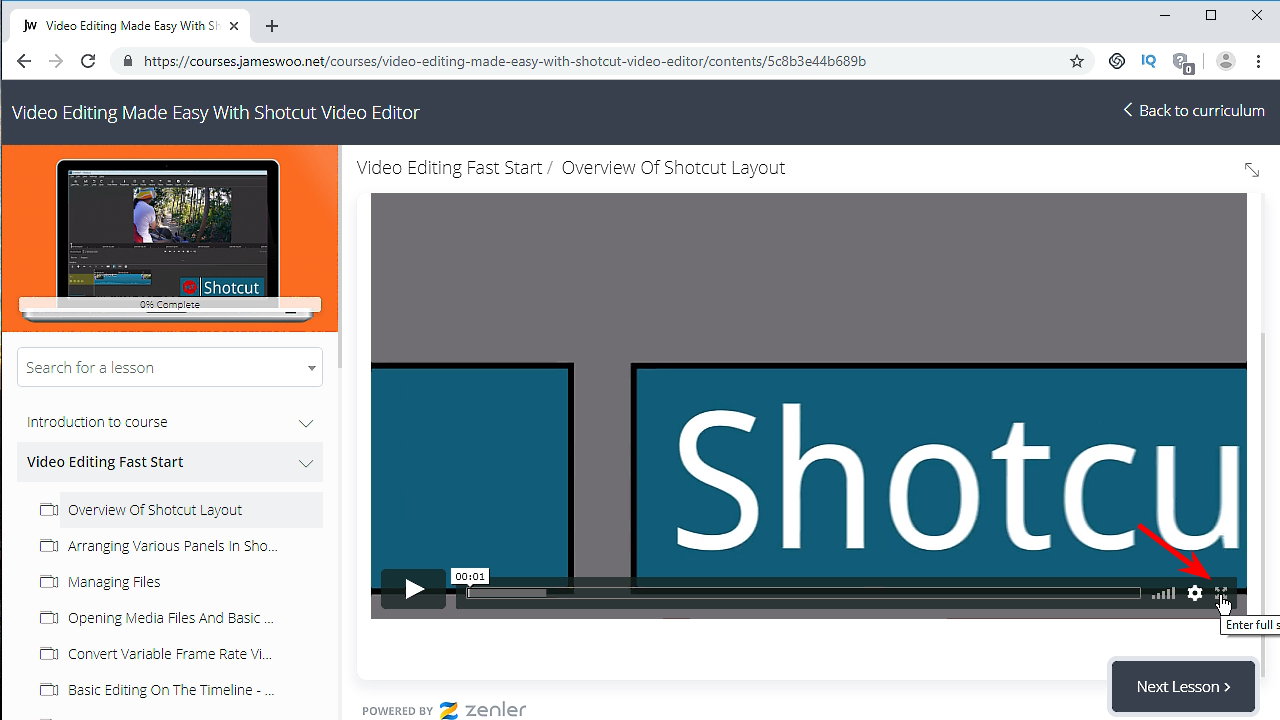Image resolution: width=1280 pixels, height=720 pixels.
Task: Click video icon beside Opening Media Files
Action: [x=49, y=618]
